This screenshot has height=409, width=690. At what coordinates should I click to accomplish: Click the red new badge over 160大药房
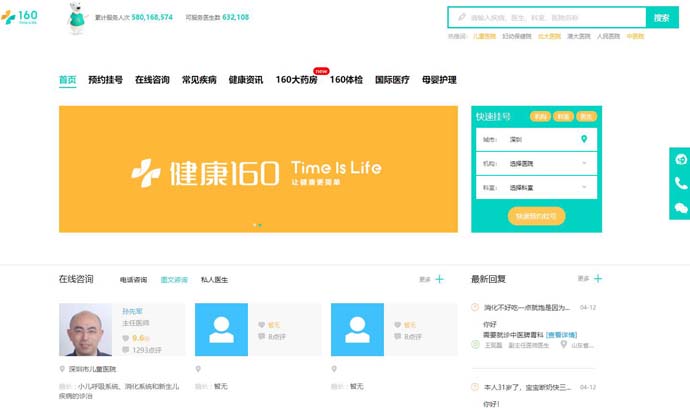321,71
